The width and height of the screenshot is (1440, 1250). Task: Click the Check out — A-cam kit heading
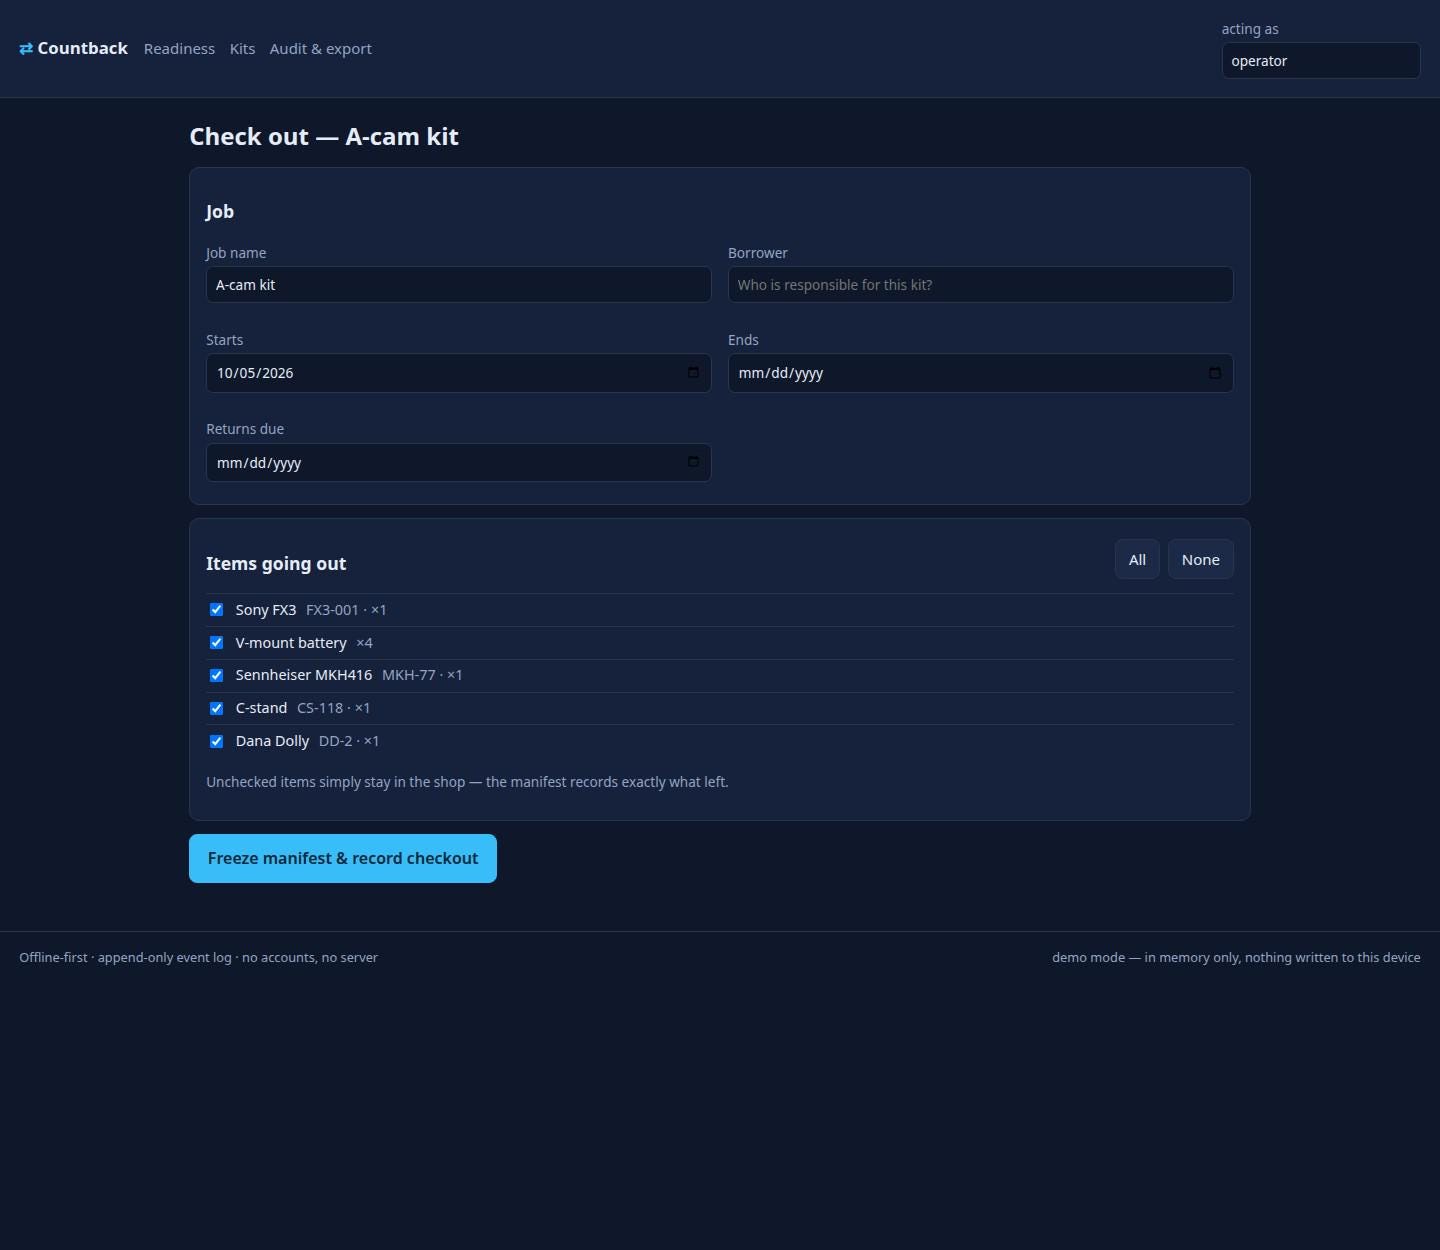324,137
